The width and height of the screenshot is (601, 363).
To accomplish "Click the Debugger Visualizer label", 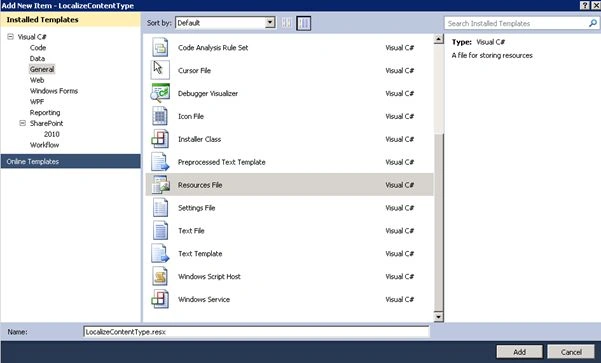I will (x=208, y=93).
